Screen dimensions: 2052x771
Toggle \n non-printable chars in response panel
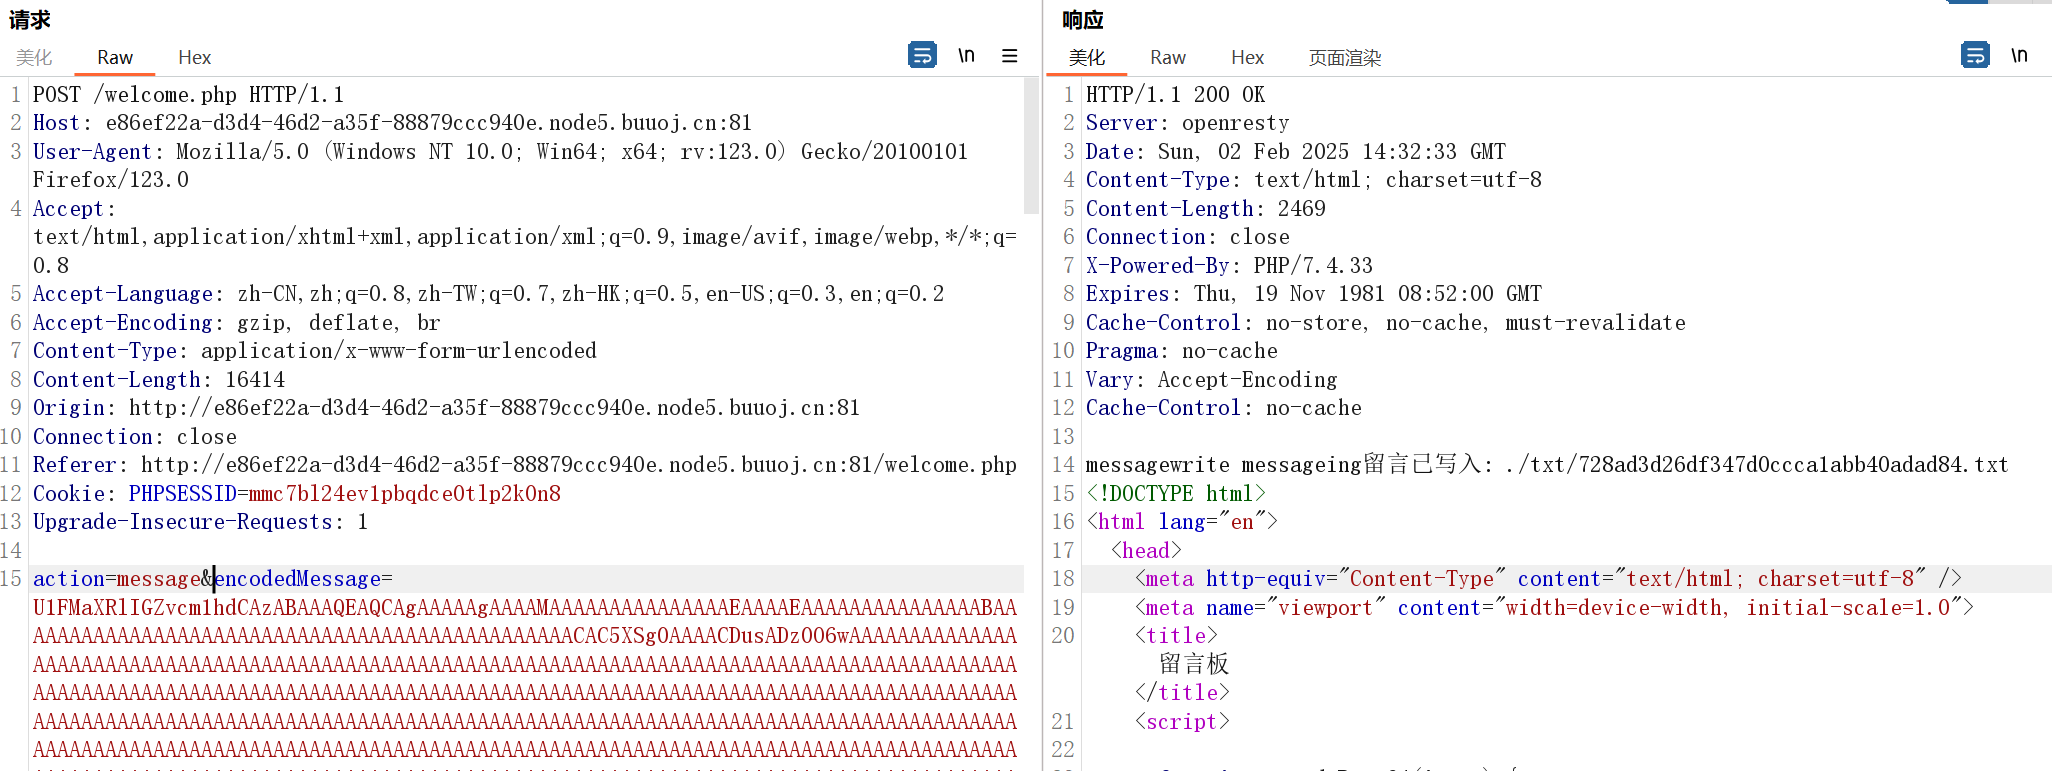[x=2019, y=55]
